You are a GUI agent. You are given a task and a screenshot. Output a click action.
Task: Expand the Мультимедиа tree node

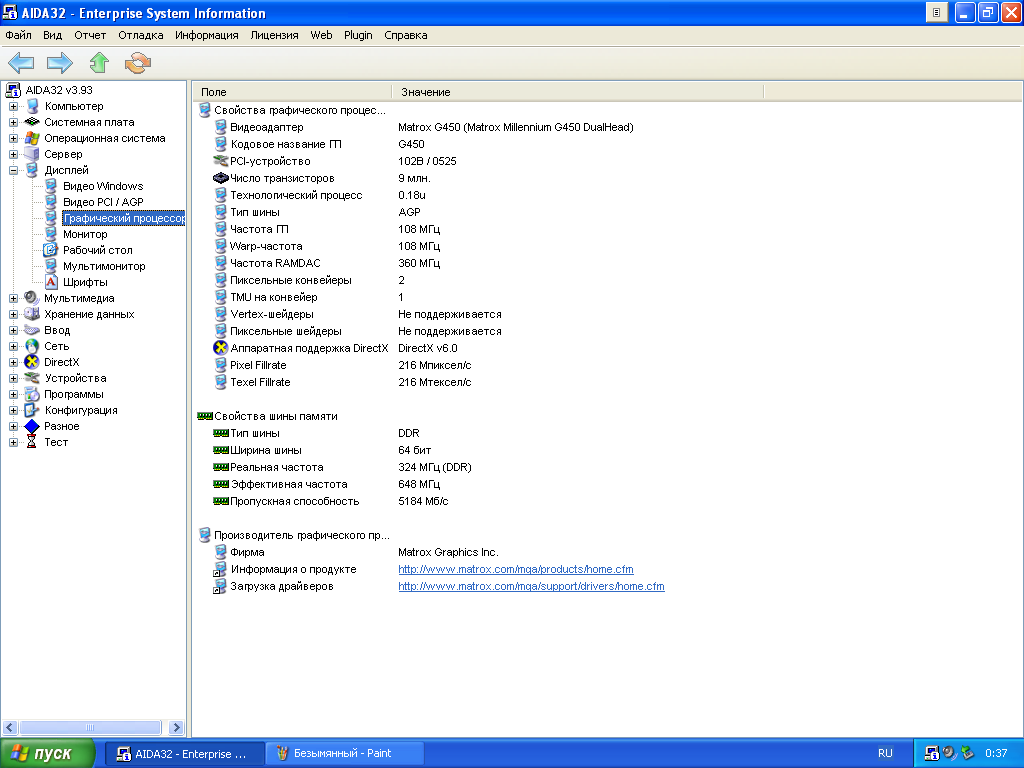pos(14,298)
